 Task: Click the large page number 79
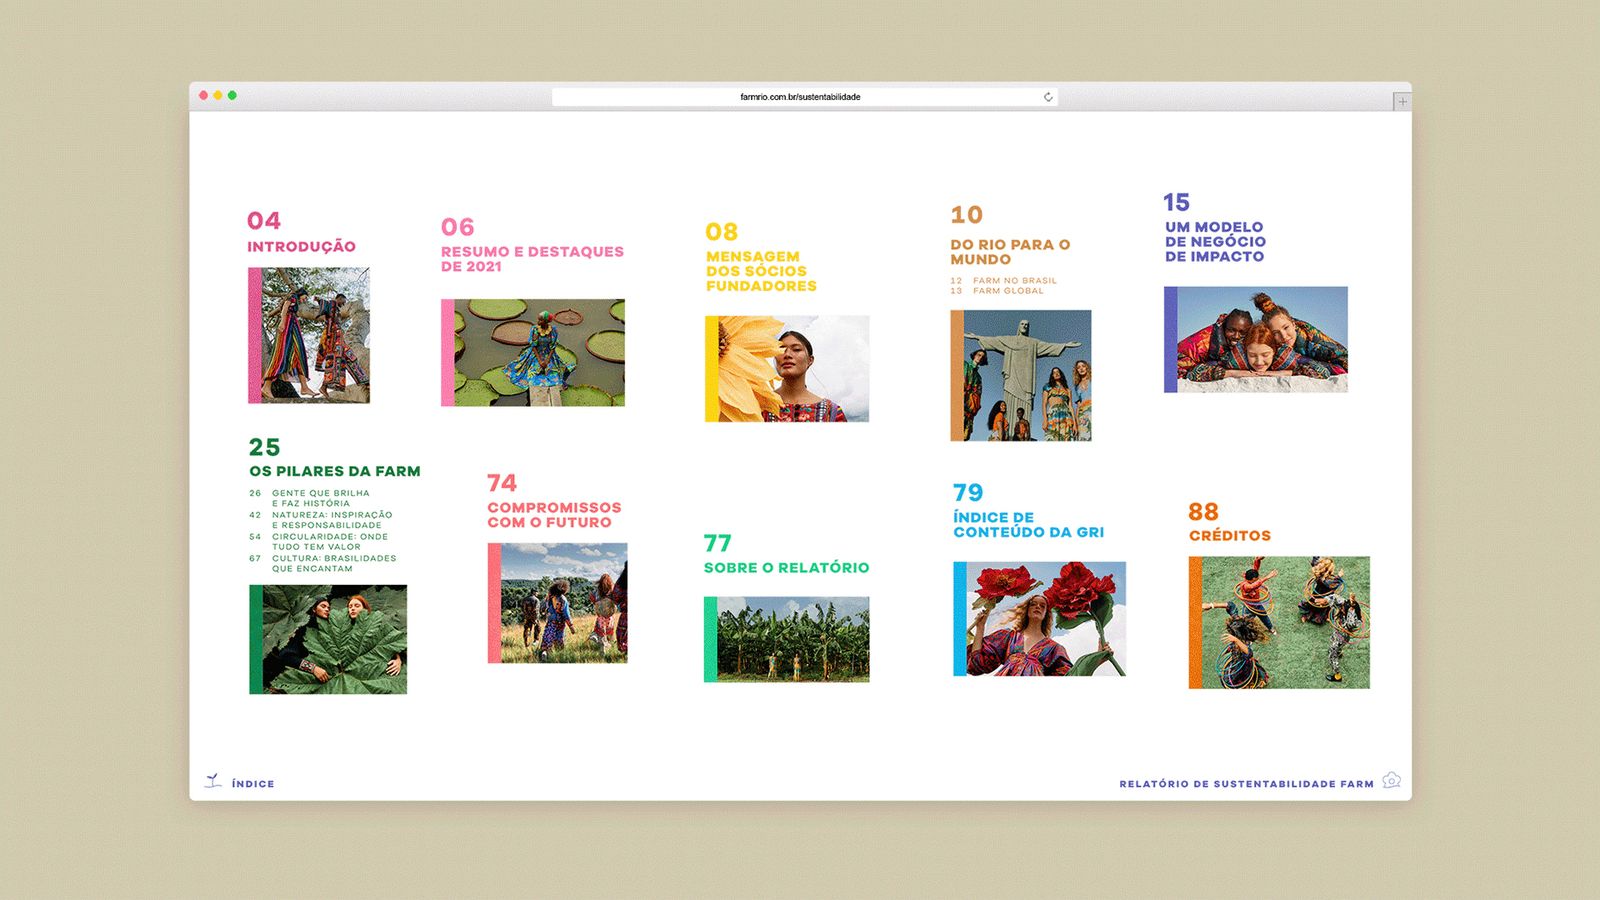[x=968, y=492]
